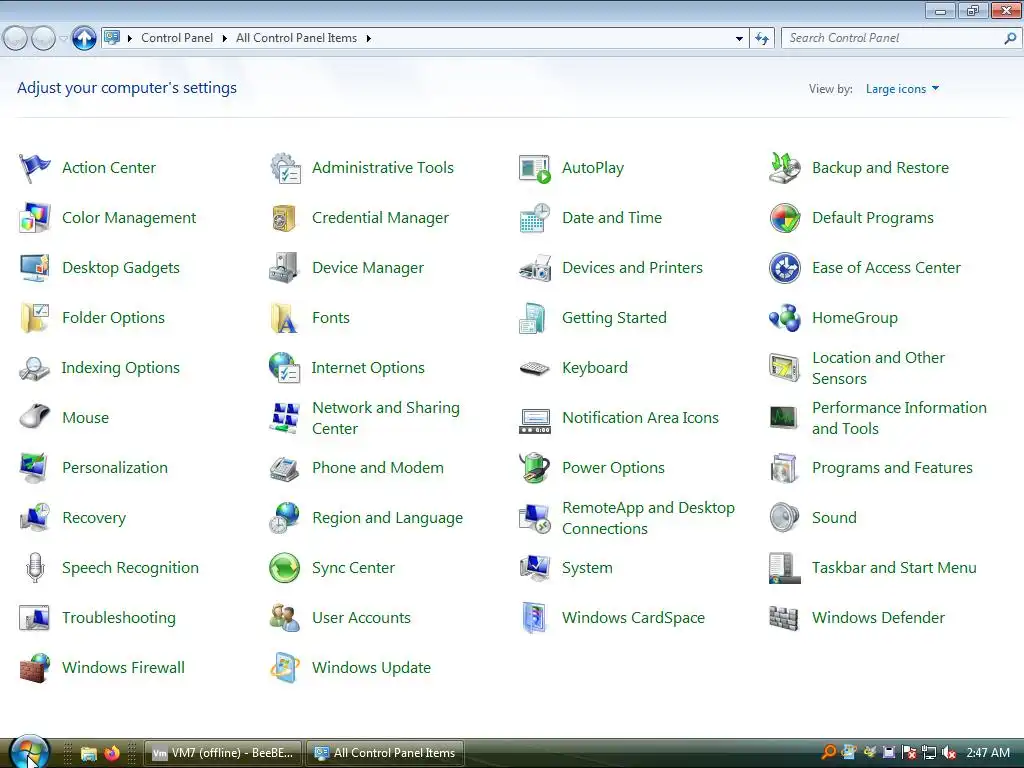Open the Region and Language link
The width and height of the screenshot is (1024, 768).
pos(387,518)
